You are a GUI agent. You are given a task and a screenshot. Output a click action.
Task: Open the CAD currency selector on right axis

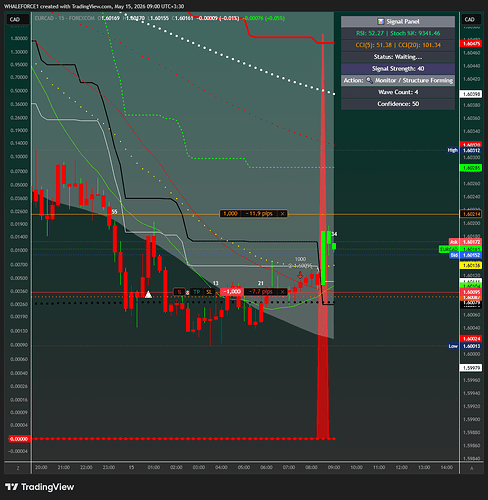(470, 19)
